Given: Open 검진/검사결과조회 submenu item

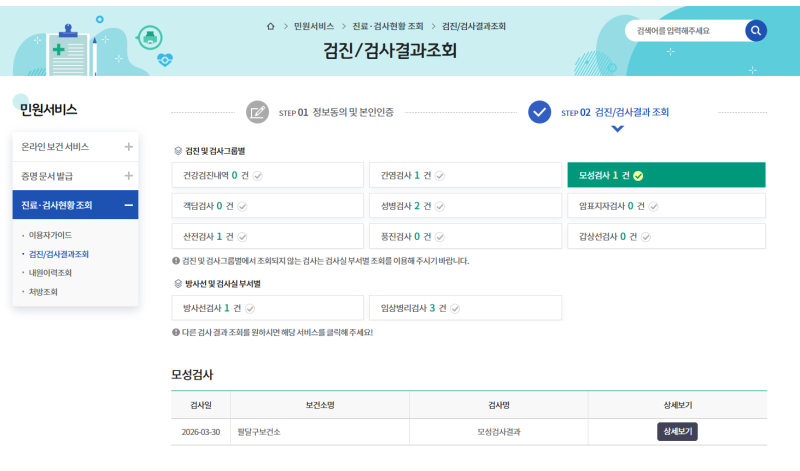Looking at the screenshot, I should 59,254.
